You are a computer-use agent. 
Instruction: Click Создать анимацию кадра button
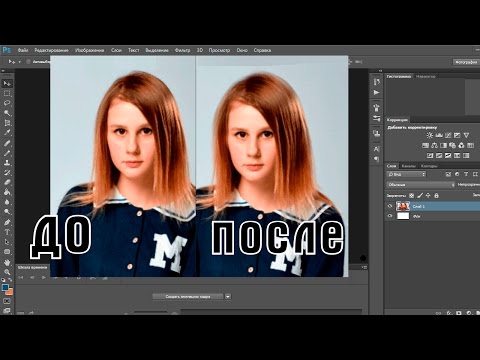[188, 296]
